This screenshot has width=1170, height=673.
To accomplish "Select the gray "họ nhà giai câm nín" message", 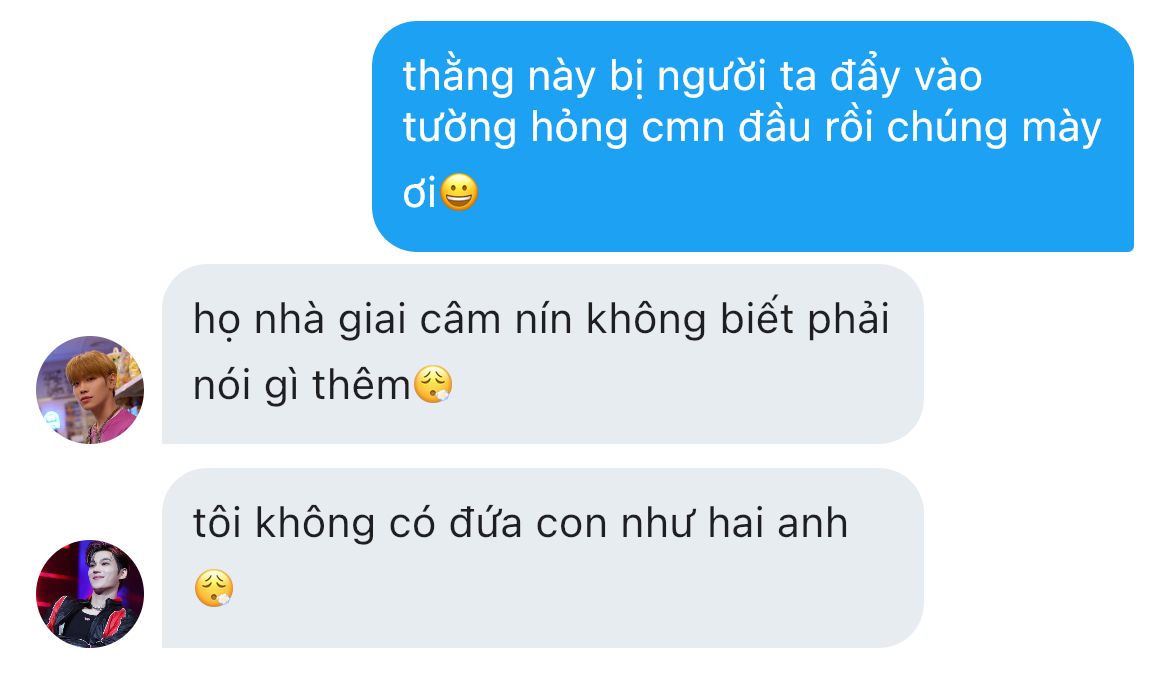I will [x=542, y=354].
